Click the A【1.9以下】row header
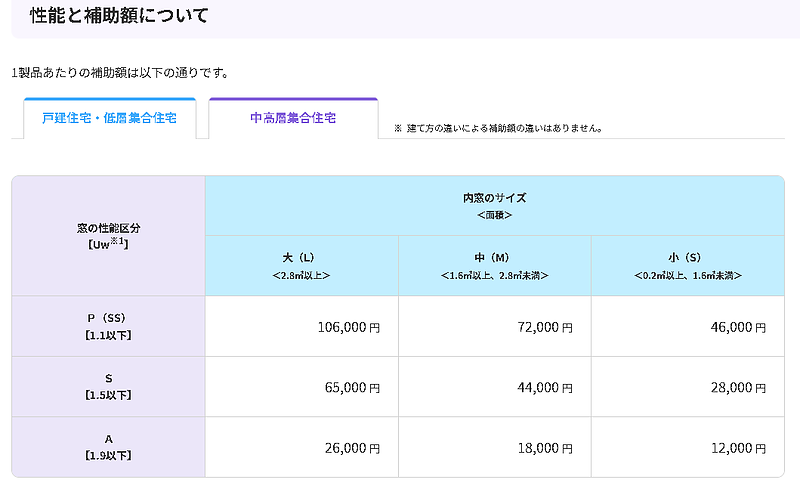This screenshot has width=800, height=492. pos(108,446)
